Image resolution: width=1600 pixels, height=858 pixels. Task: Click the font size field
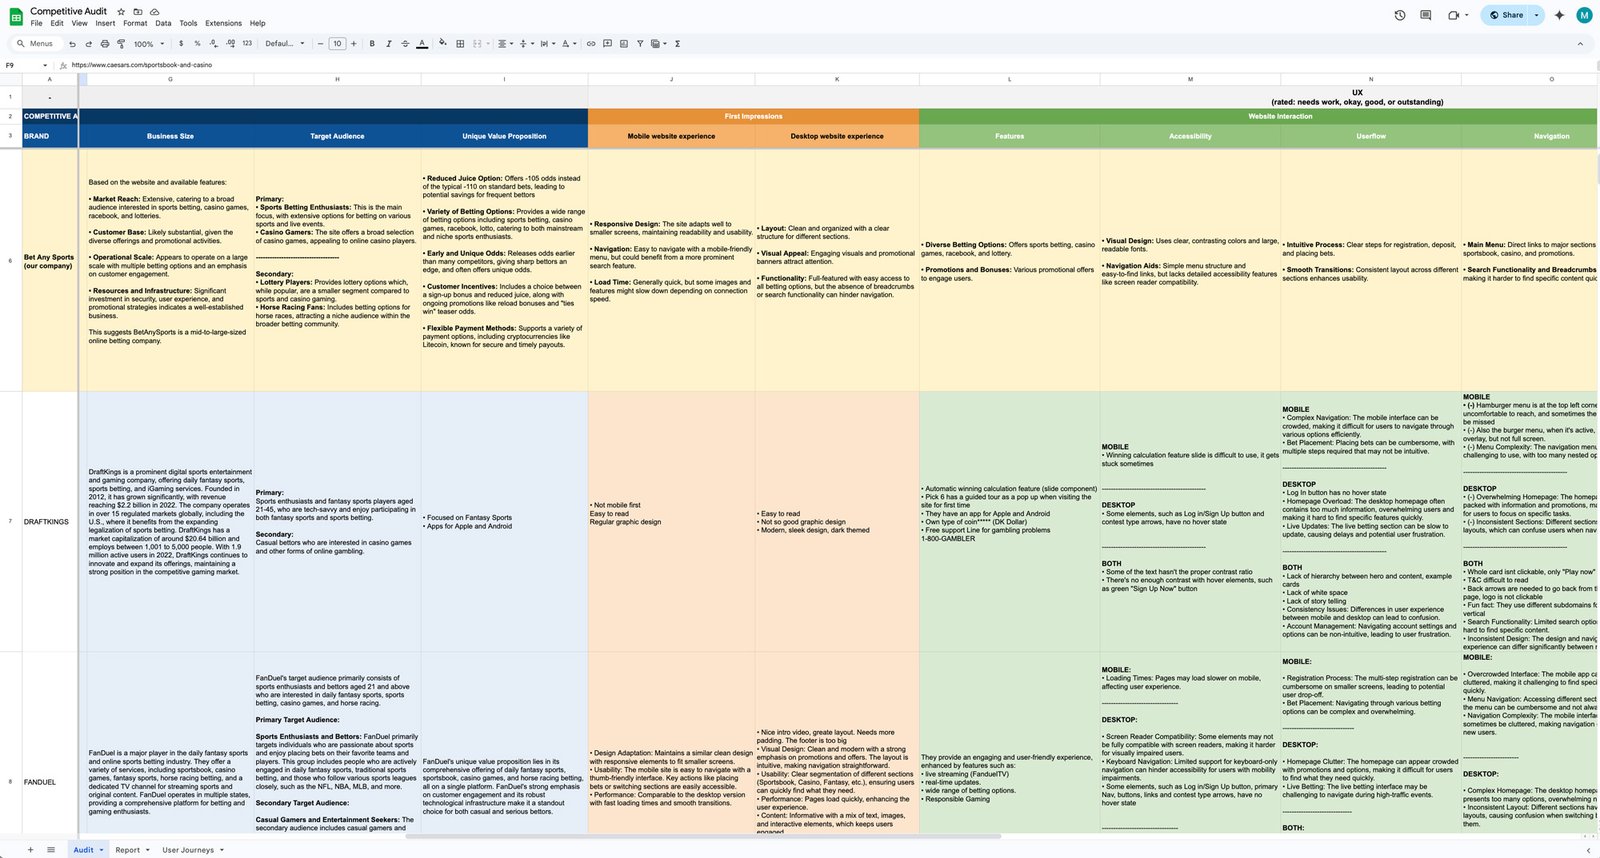coord(337,44)
